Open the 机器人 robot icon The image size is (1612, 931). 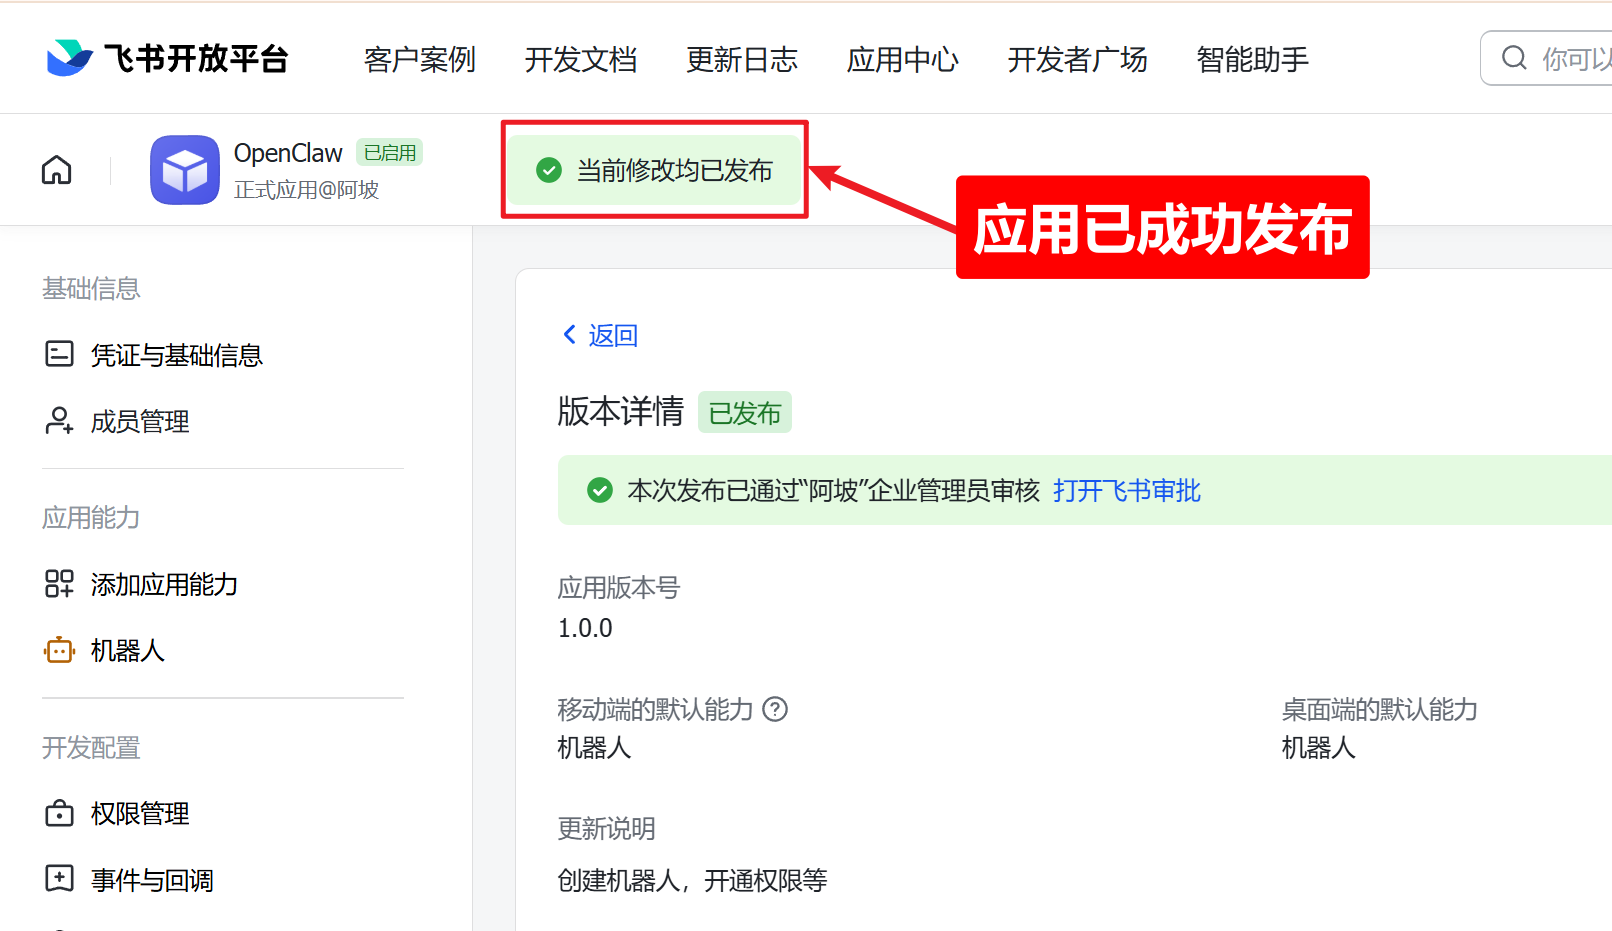pyautogui.click(x=59, y=649)
